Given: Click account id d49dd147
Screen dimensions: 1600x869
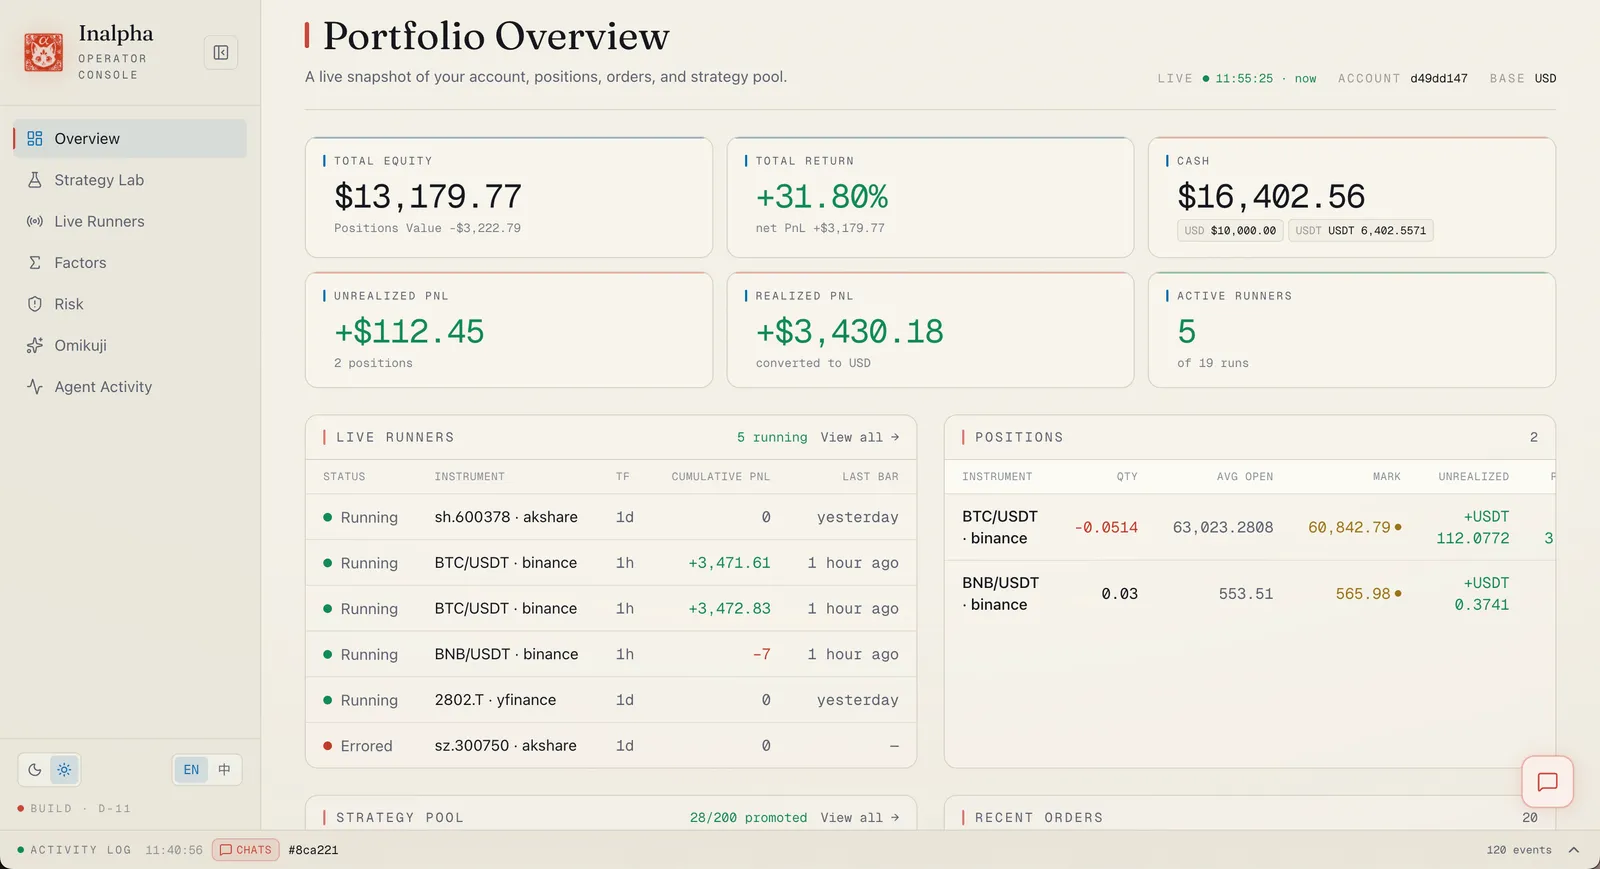Looking at the screenshot, I should point(1439,79).
